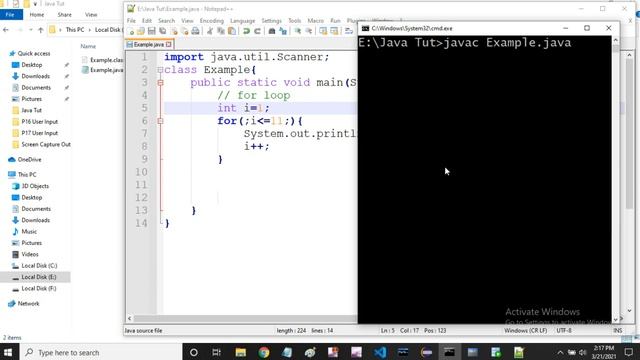640x360 pixels.
Task: Click the Close All icon in Notepad++ toolbar
Action: (x=184, y=31)
